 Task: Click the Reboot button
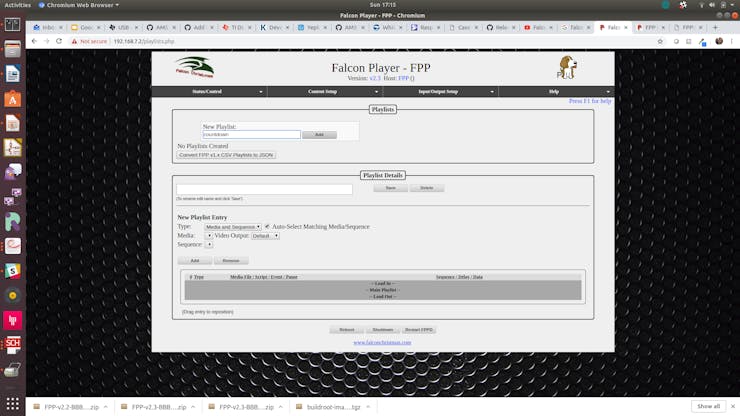[x=346, y=330]
